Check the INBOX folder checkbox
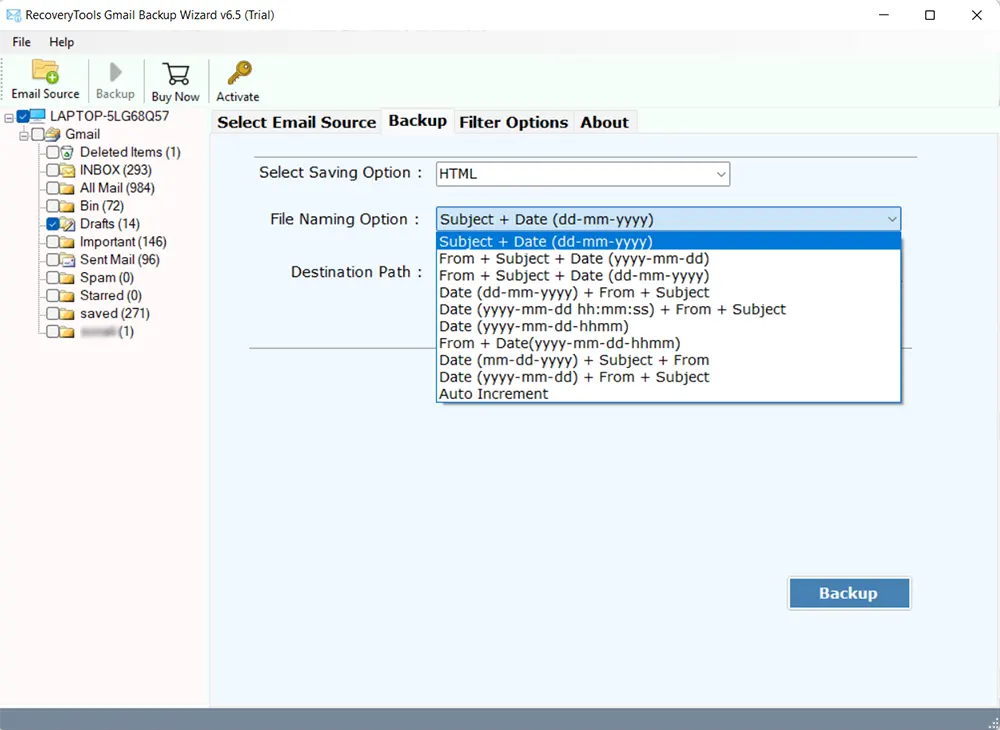The width and height of the screenshot is (1000, 730). [53, 170]
